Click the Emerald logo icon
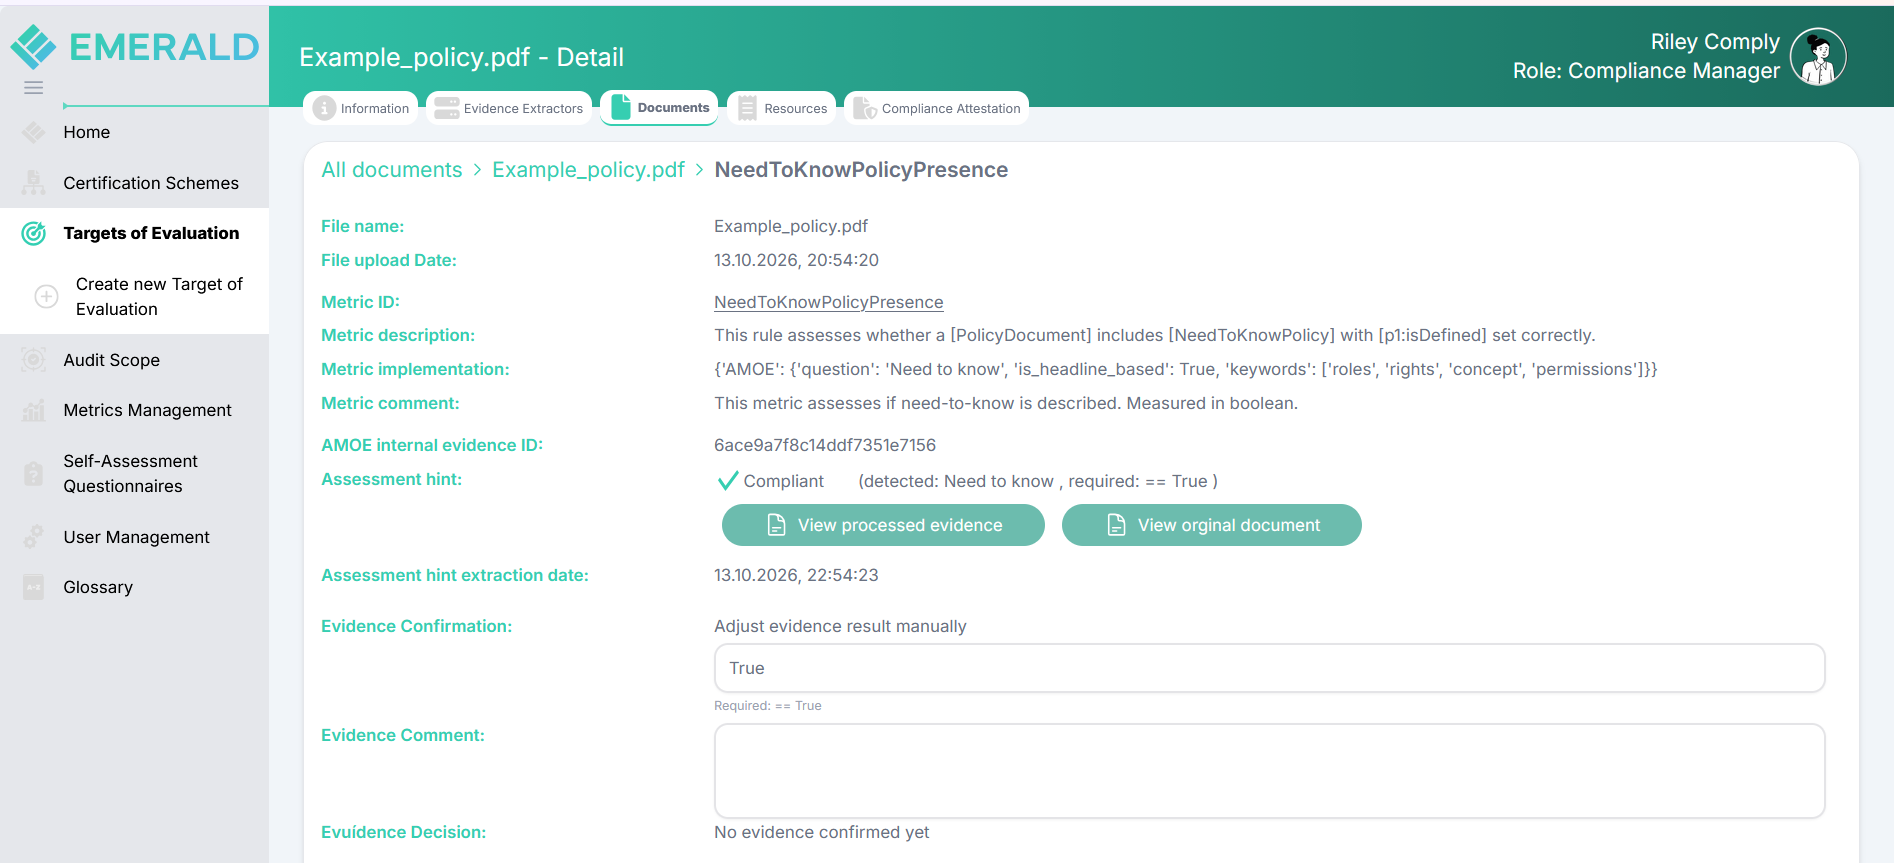This screenshot has height=863, width=1894. [33, 46]
